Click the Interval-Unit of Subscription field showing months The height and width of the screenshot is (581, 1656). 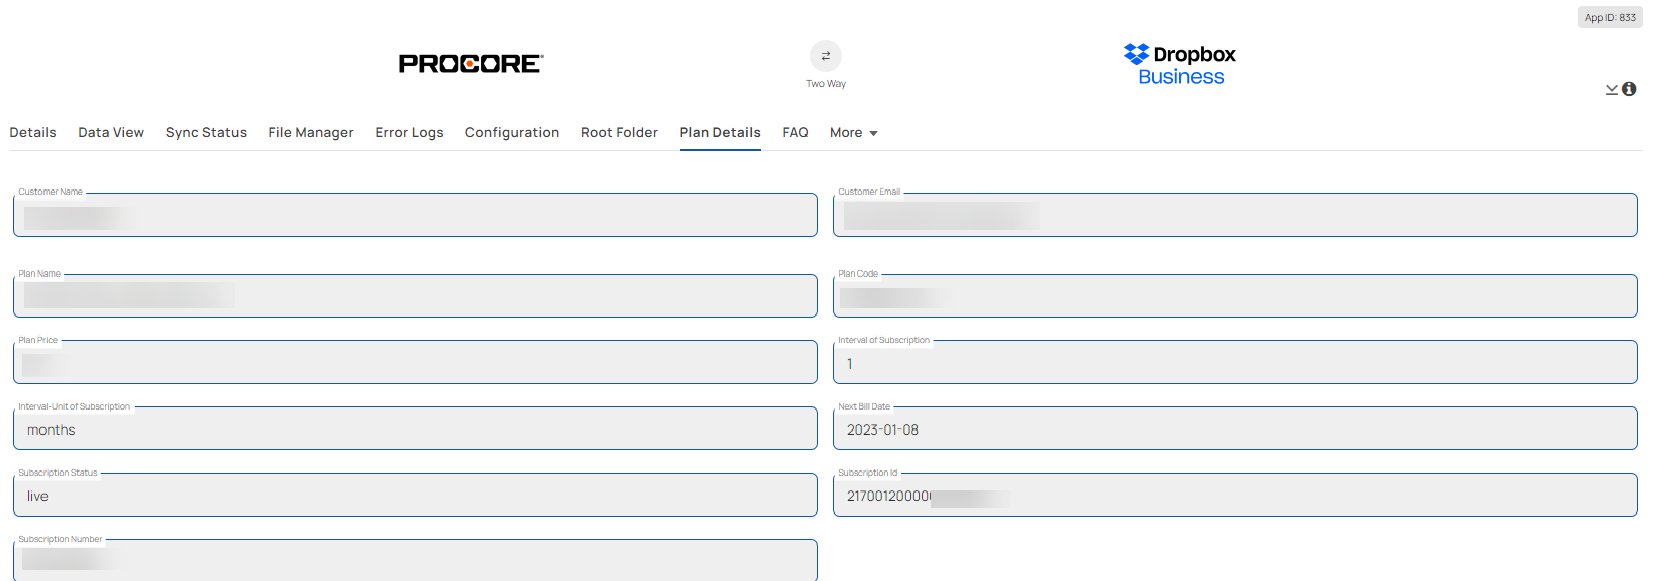pyautogui.click(x=415, y=428)
